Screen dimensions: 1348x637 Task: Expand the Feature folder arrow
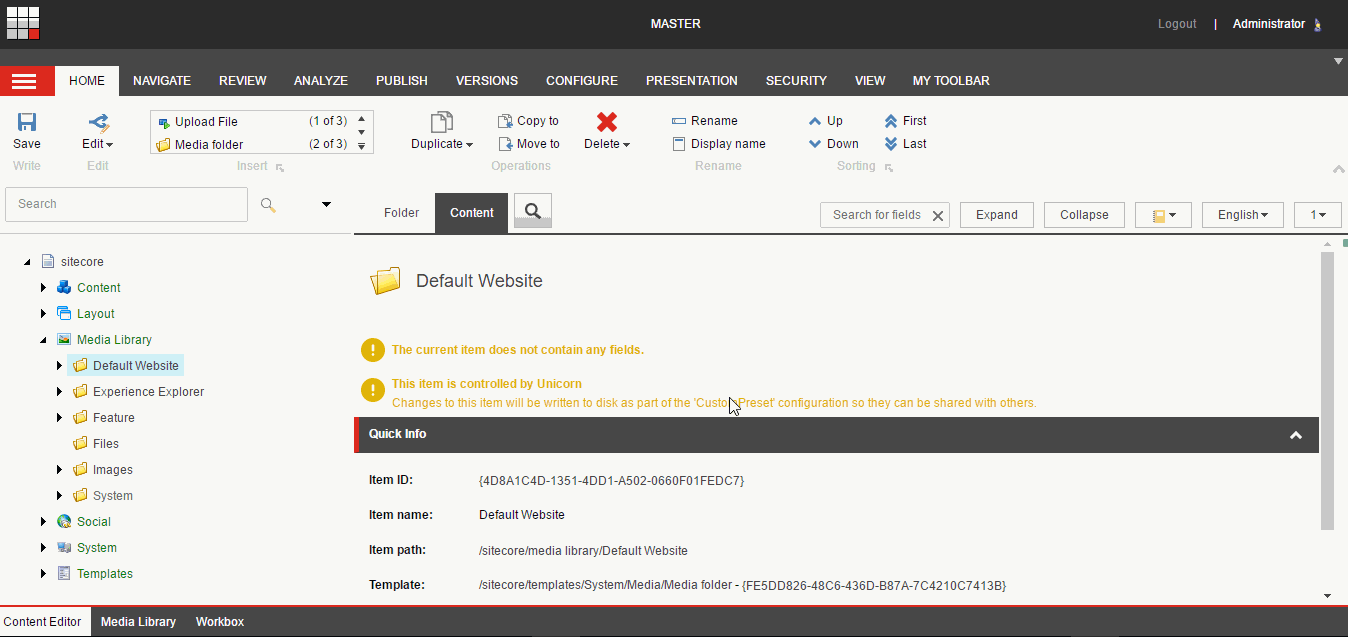pyautogui.click(x=59, y=418)
